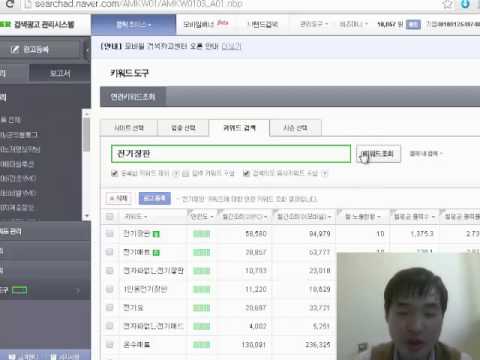
Task: Expand the sidebar tools row with its chevron
Action: (x=78, y=291)
